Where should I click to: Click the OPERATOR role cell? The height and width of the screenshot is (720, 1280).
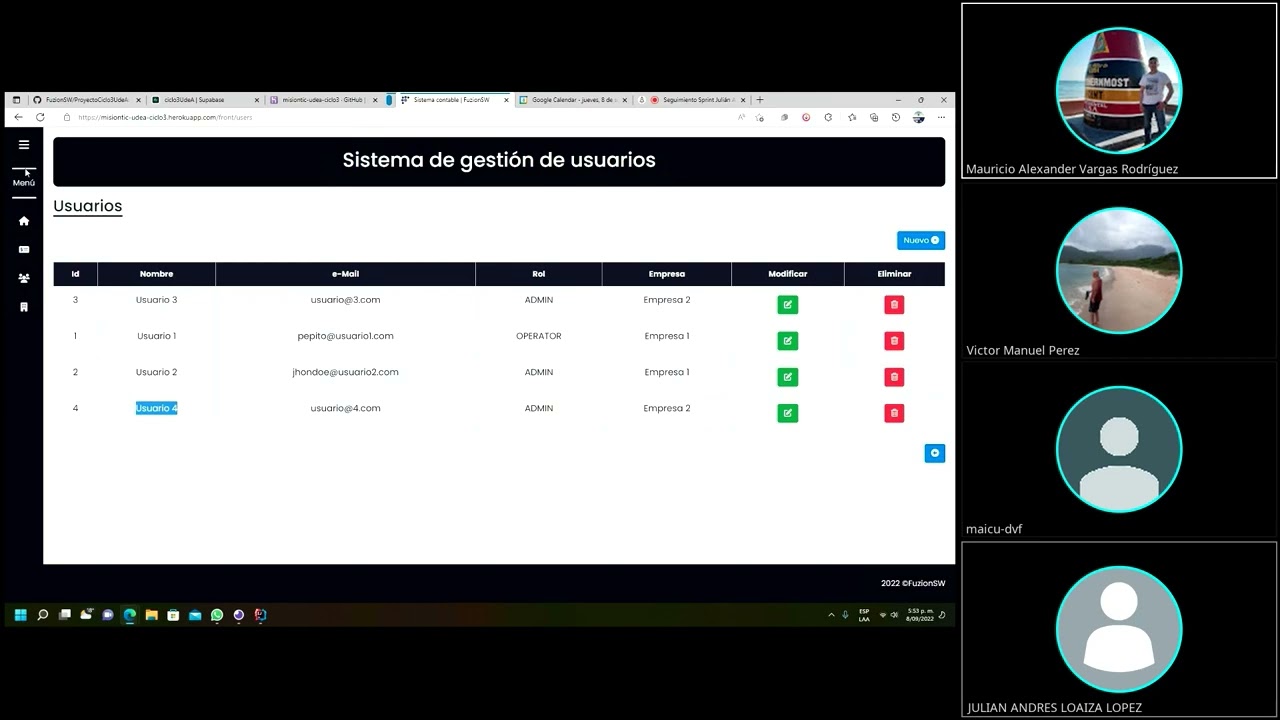pos(539,336)
